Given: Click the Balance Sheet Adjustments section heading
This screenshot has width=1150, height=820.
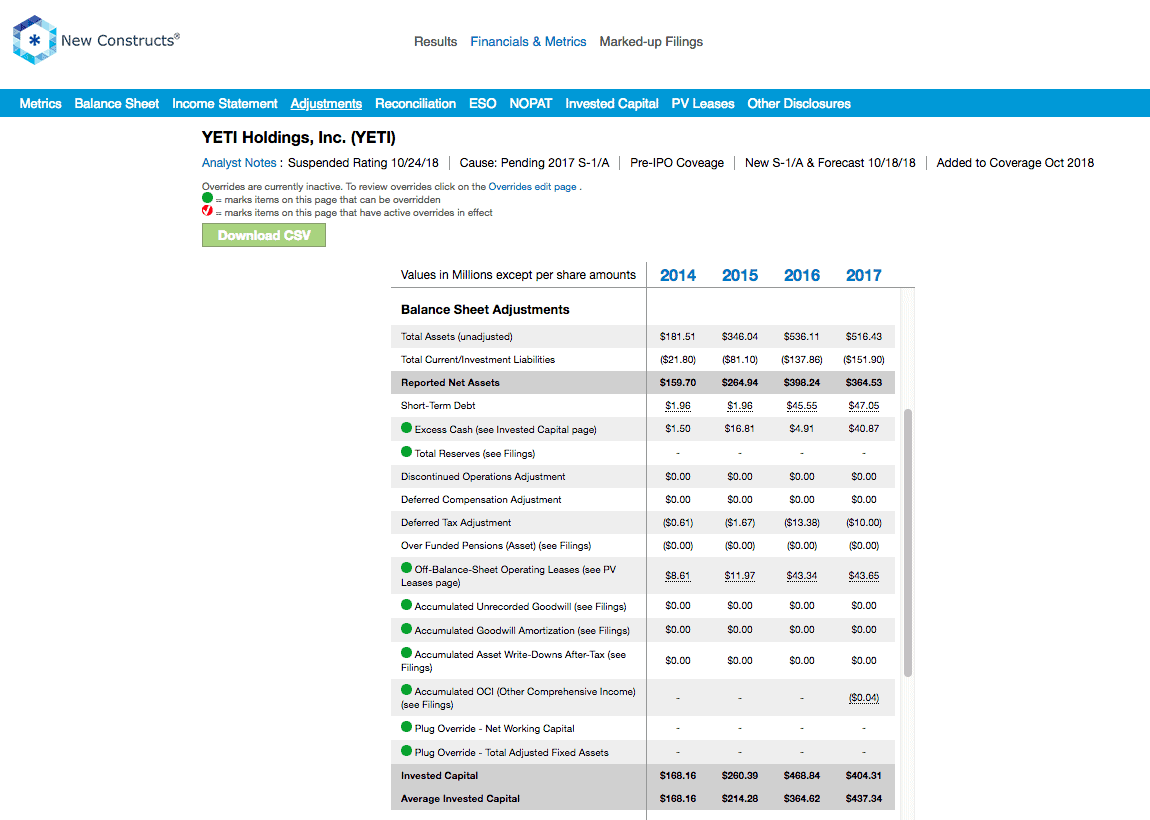Looking at the screenshot, I should [485, 310].
